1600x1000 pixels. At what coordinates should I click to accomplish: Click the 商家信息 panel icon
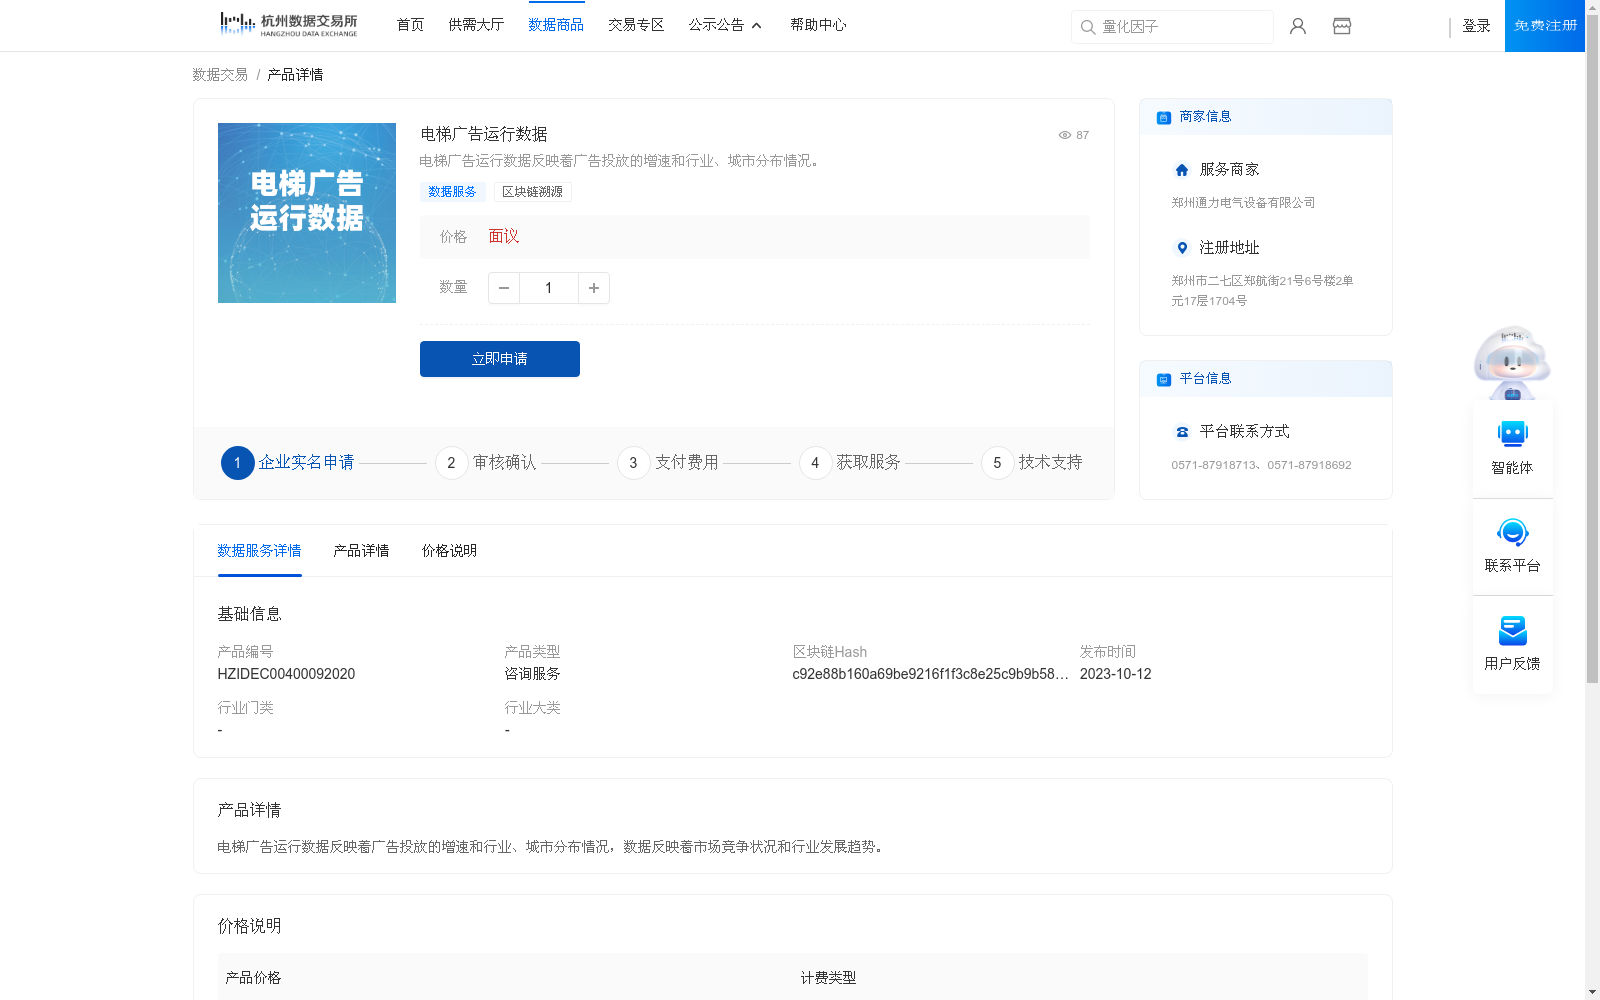(x=1164, y=118)
